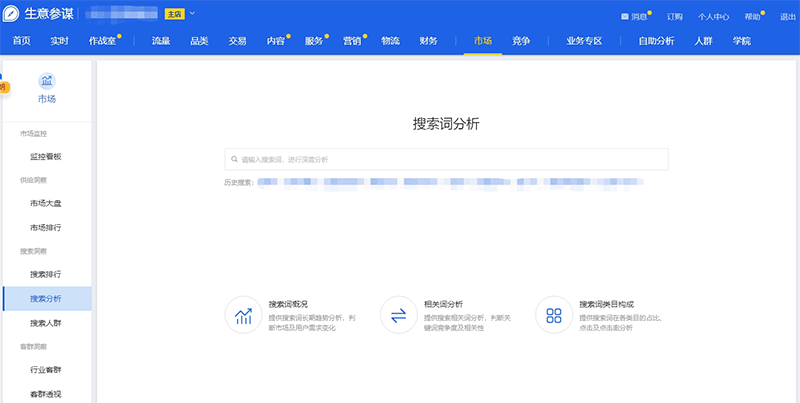Switch to the 竞争 tab
The width and height of the screenshot is (800, 403).
pos(520,40)
